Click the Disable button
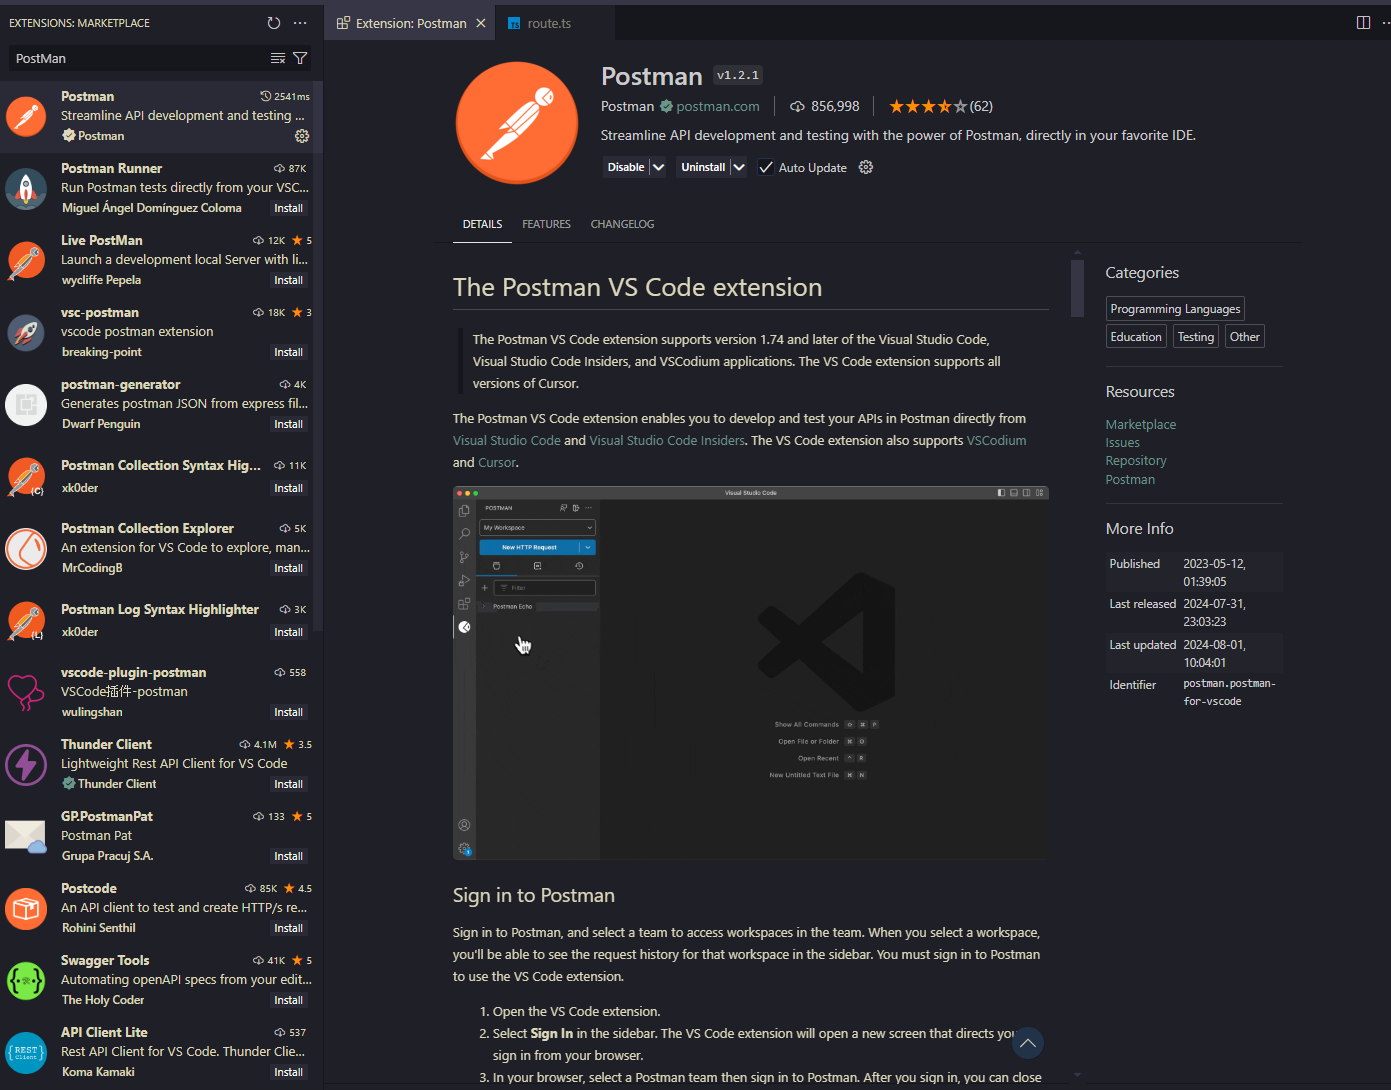The image size is (1391, 1090). click(x=626, y=167)
